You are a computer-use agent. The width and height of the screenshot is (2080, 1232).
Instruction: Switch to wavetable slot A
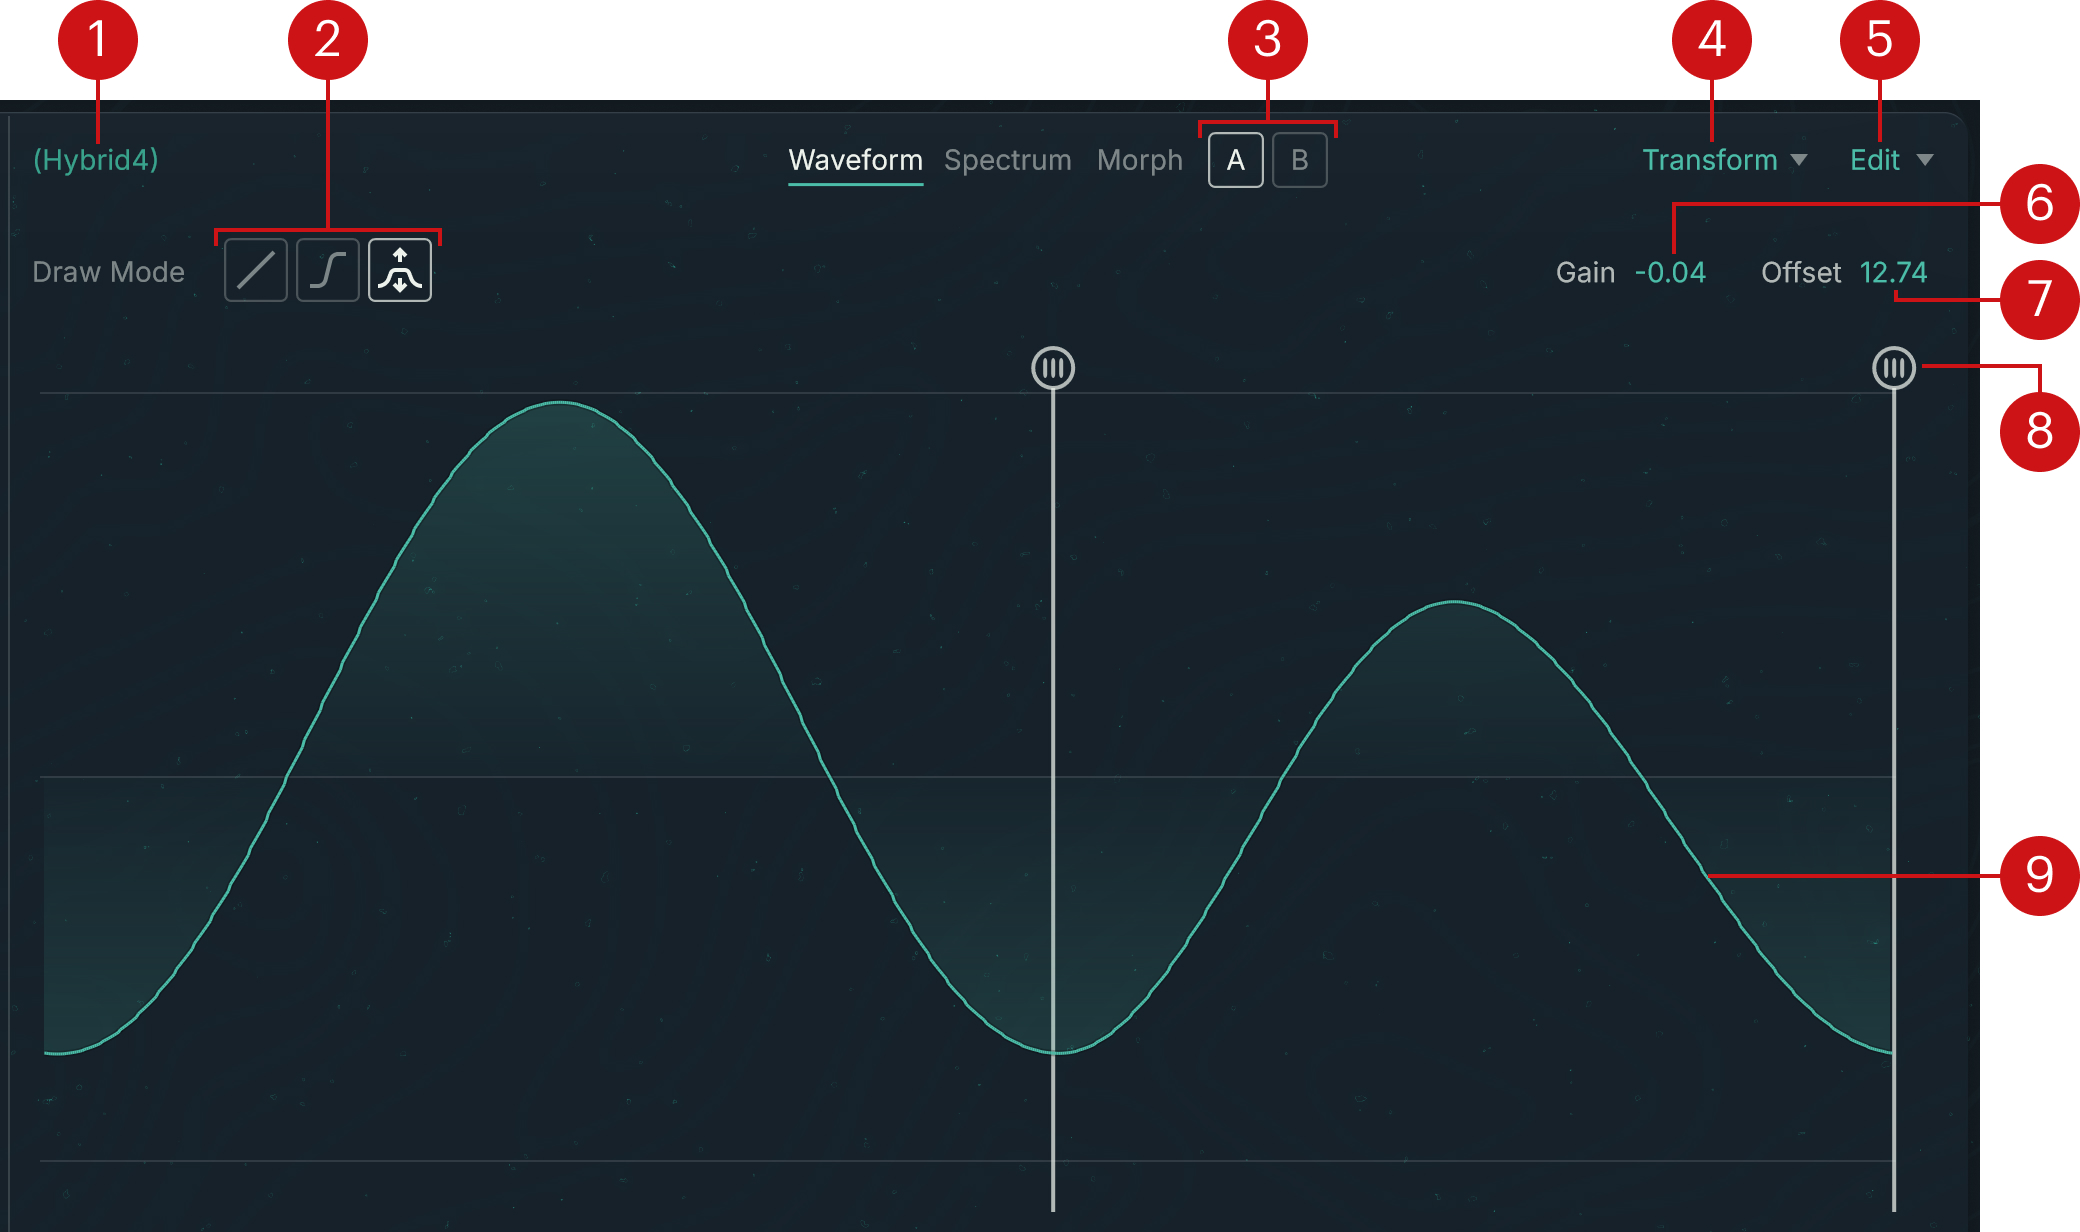tap(1236, 160)
